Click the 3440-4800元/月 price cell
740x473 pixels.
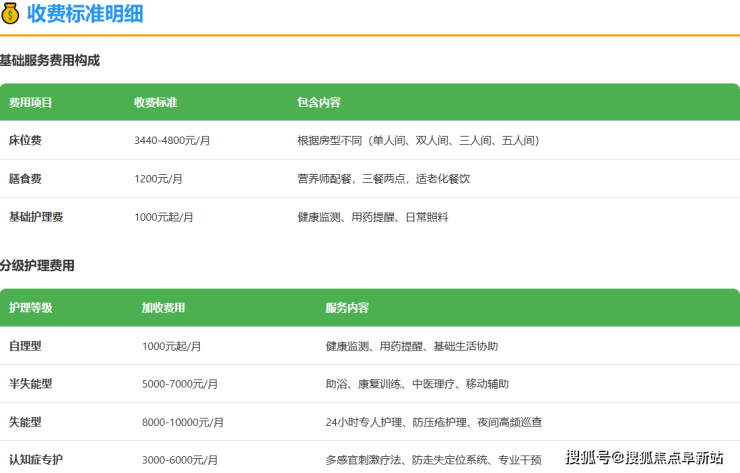coord(172,141)
